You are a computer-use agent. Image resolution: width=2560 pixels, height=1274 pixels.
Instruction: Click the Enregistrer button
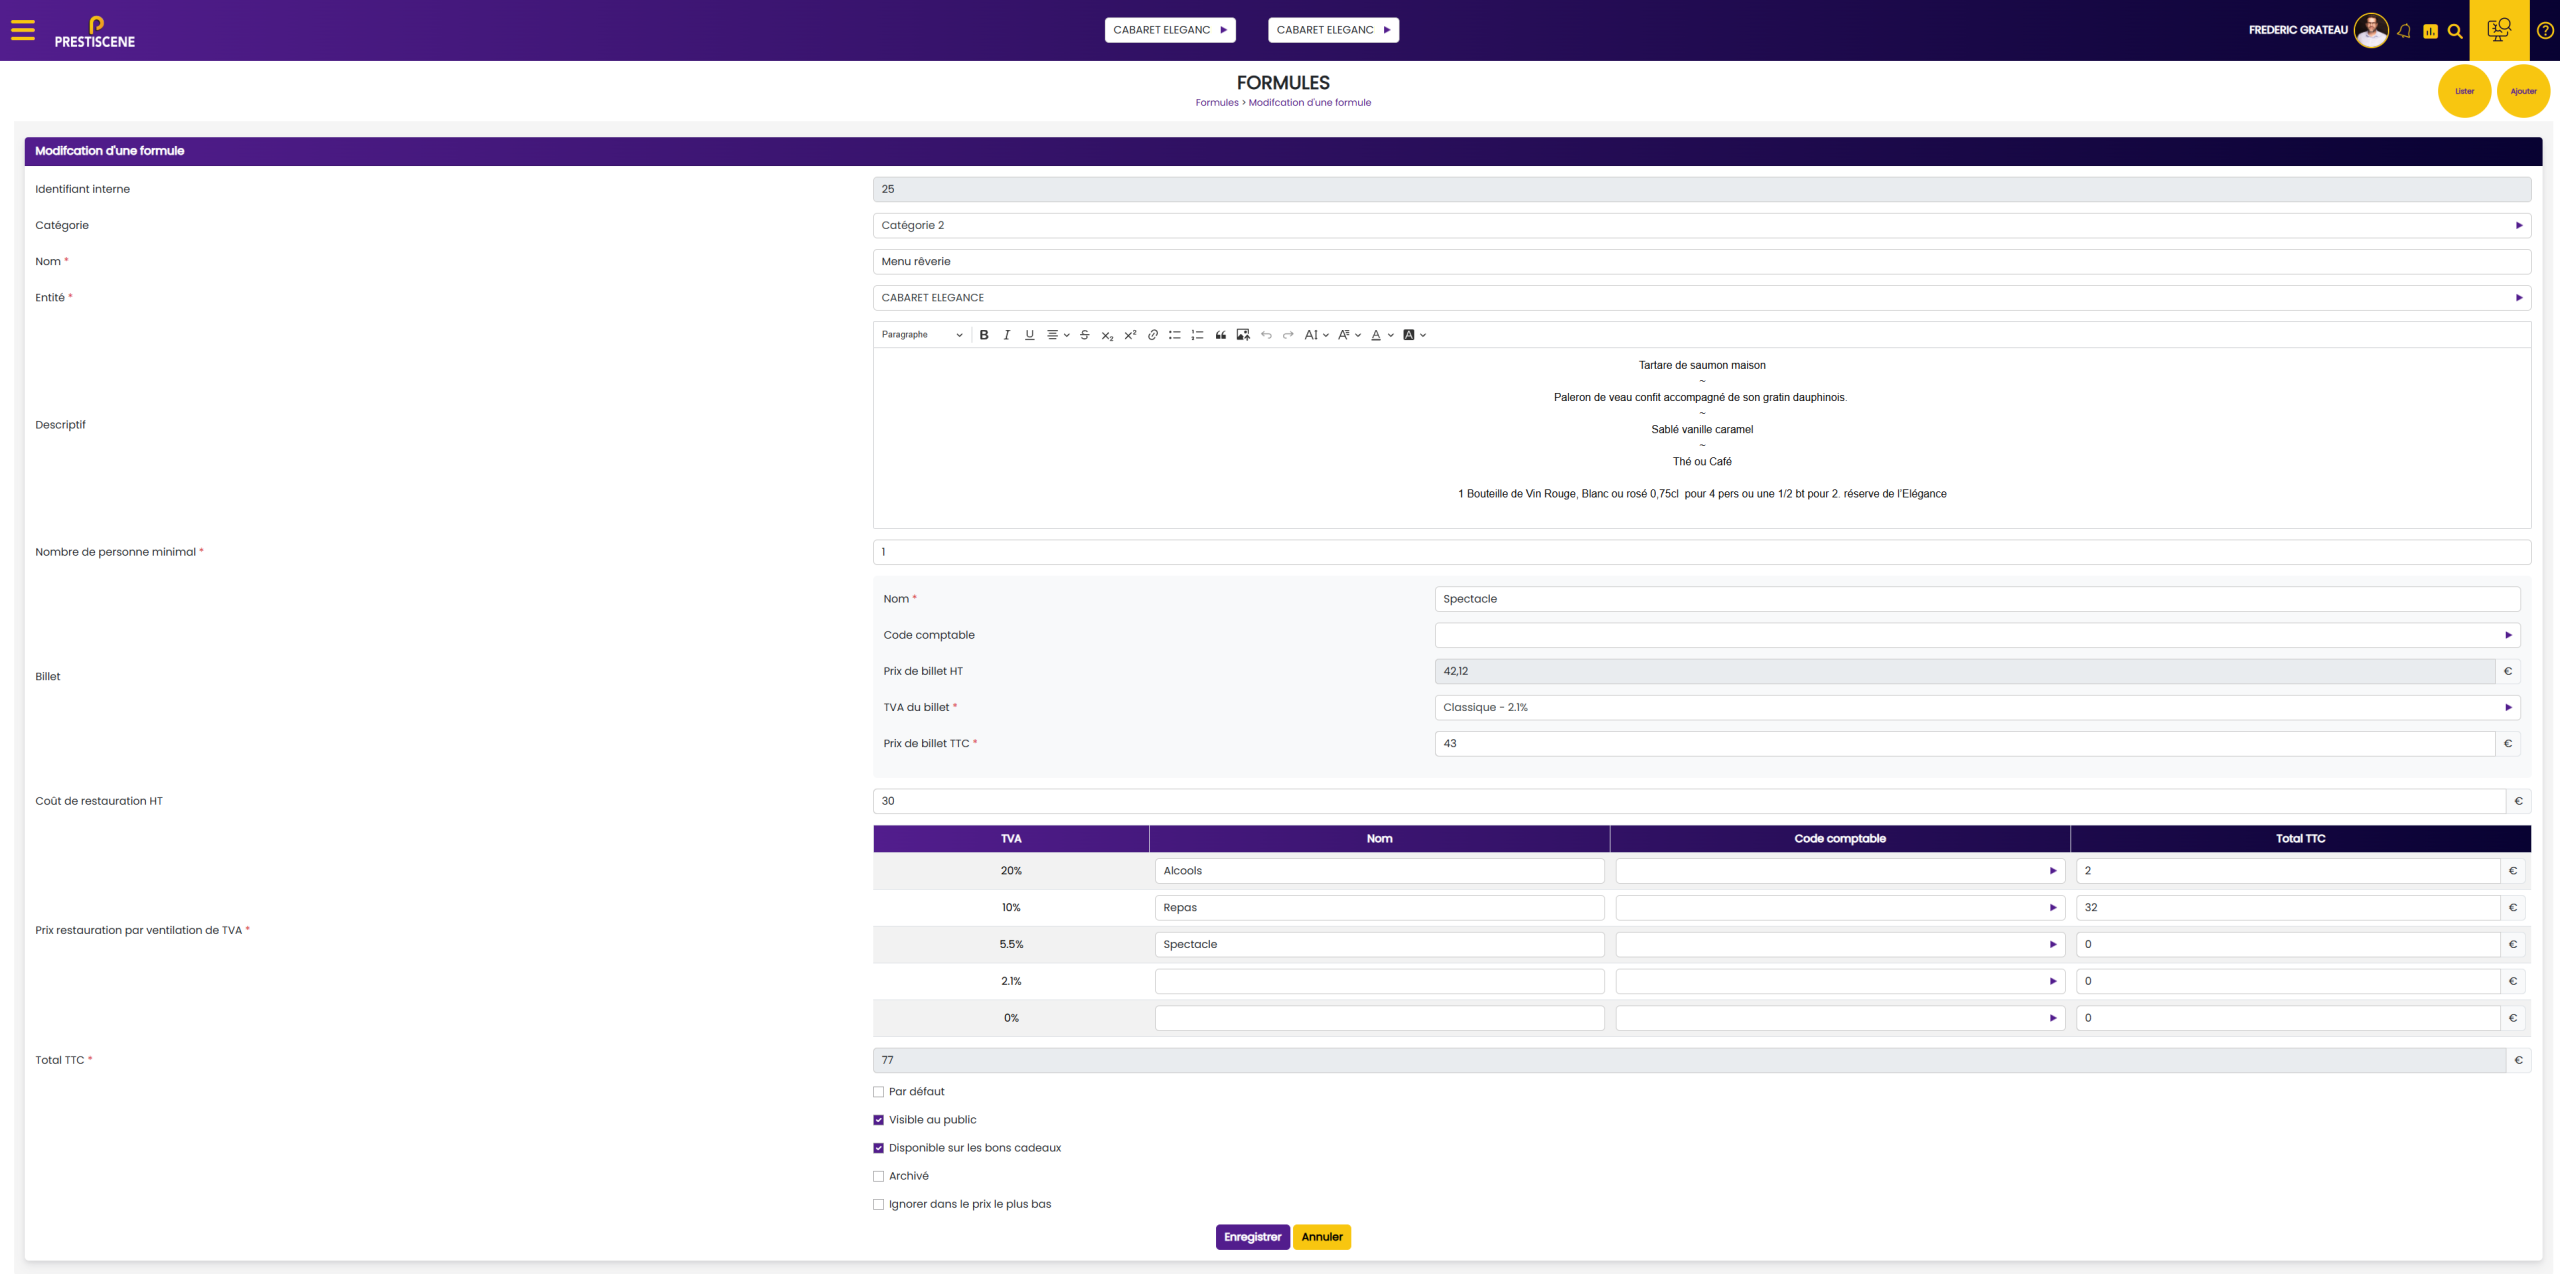coord(1252,1237)
